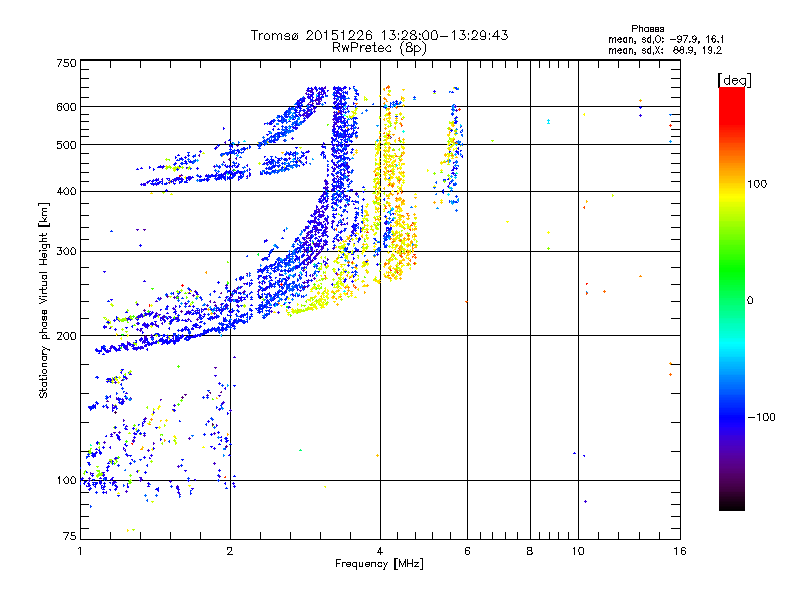Click the "1" MHz frequency axis label

[x=80, y=551]
